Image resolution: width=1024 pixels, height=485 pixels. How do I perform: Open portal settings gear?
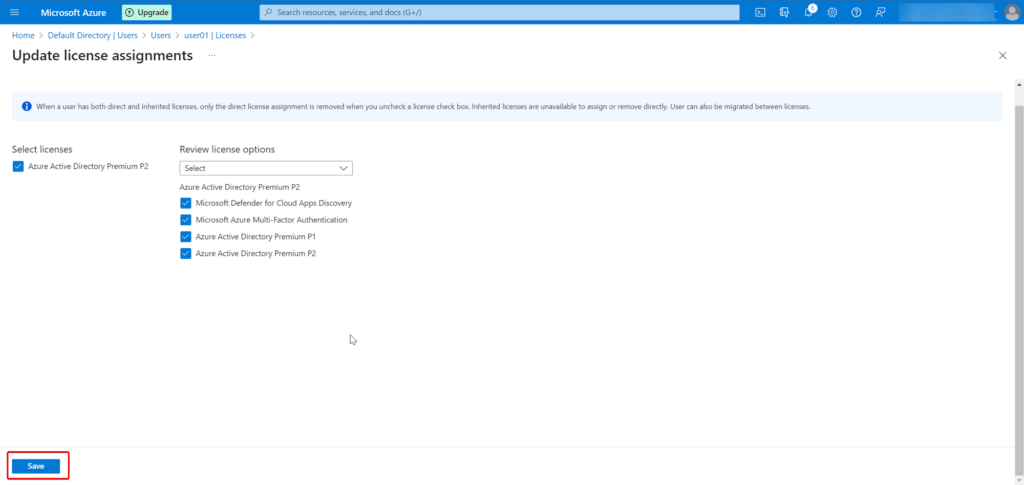(x=832, y=12)
